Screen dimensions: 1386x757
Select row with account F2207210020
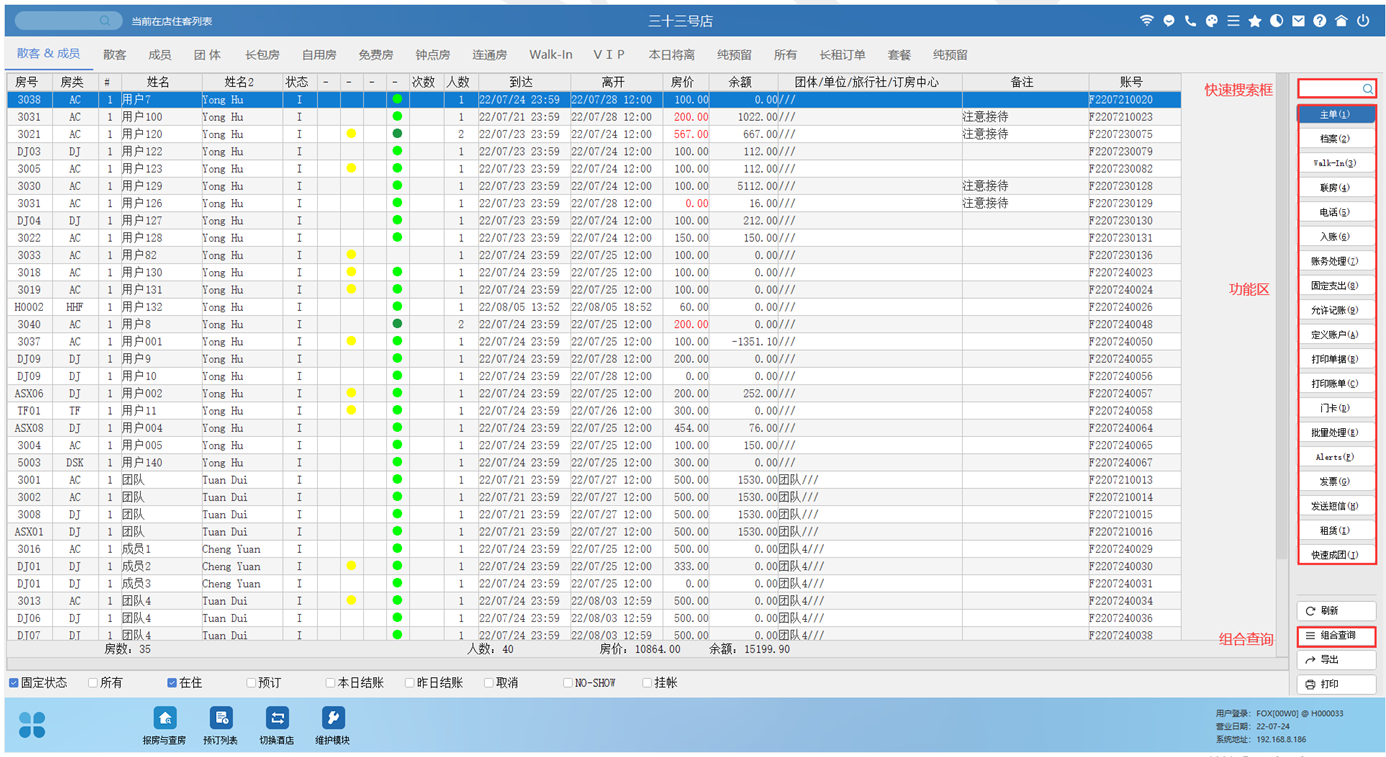pos(594,100)
